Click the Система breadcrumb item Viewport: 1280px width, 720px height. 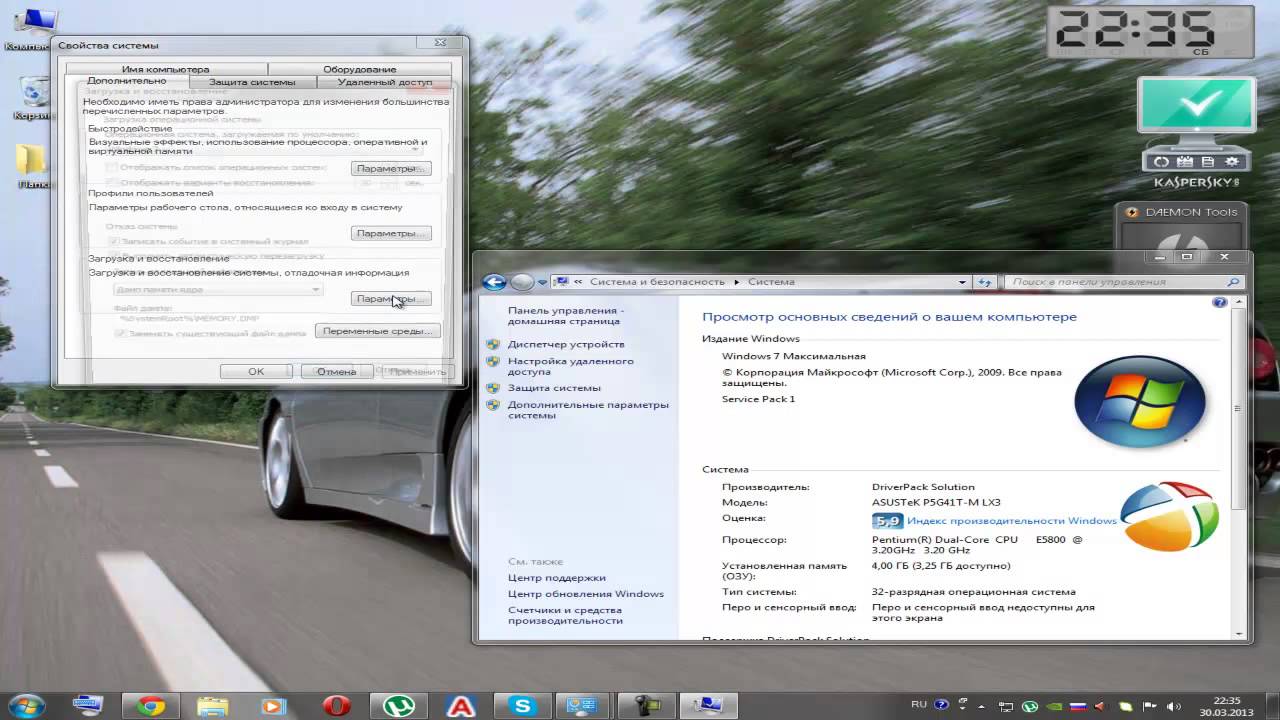pyautogui.click(x=771, y=282)
